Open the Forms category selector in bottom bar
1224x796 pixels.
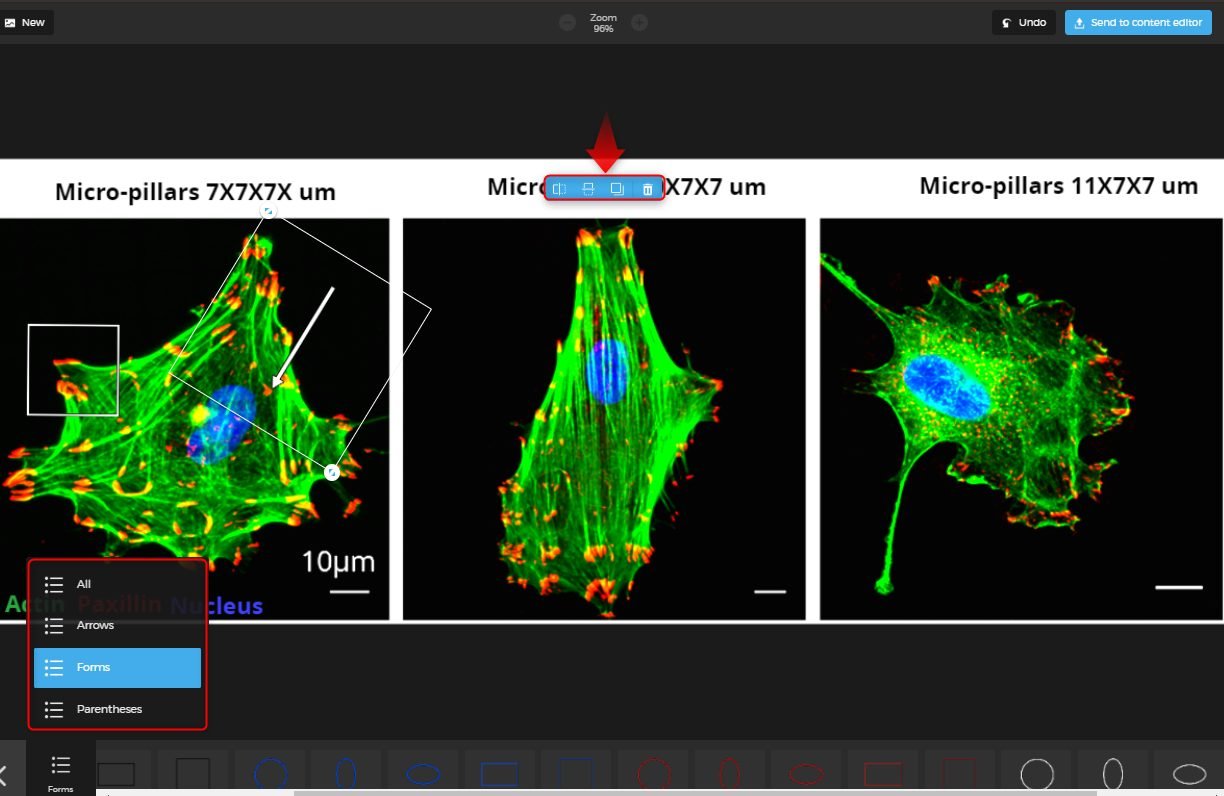click(x=60, y=770)
